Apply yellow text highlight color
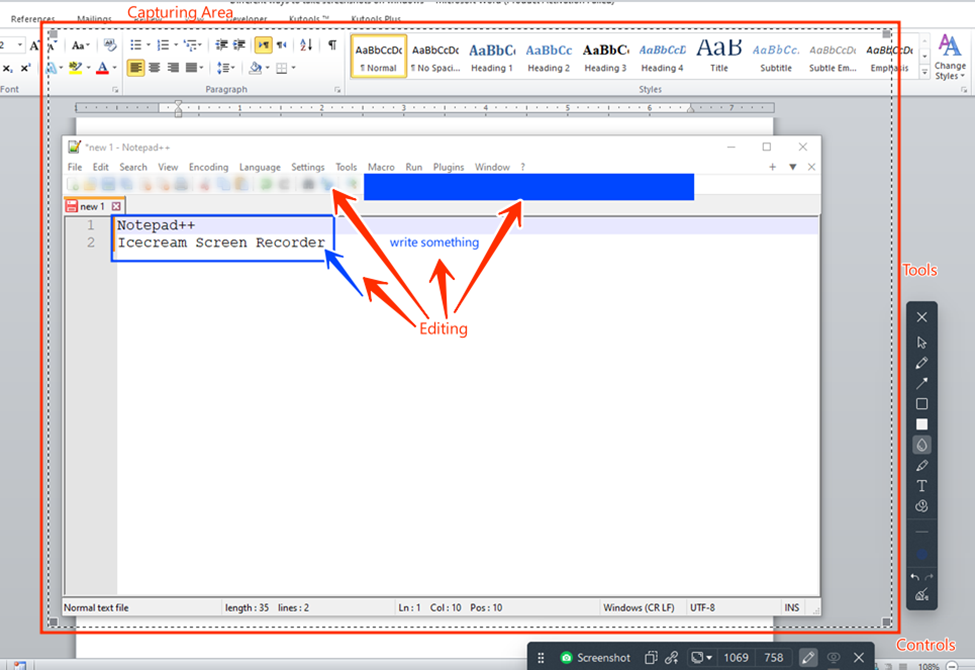Screen dimensions: 975x670 click(75, 67)
